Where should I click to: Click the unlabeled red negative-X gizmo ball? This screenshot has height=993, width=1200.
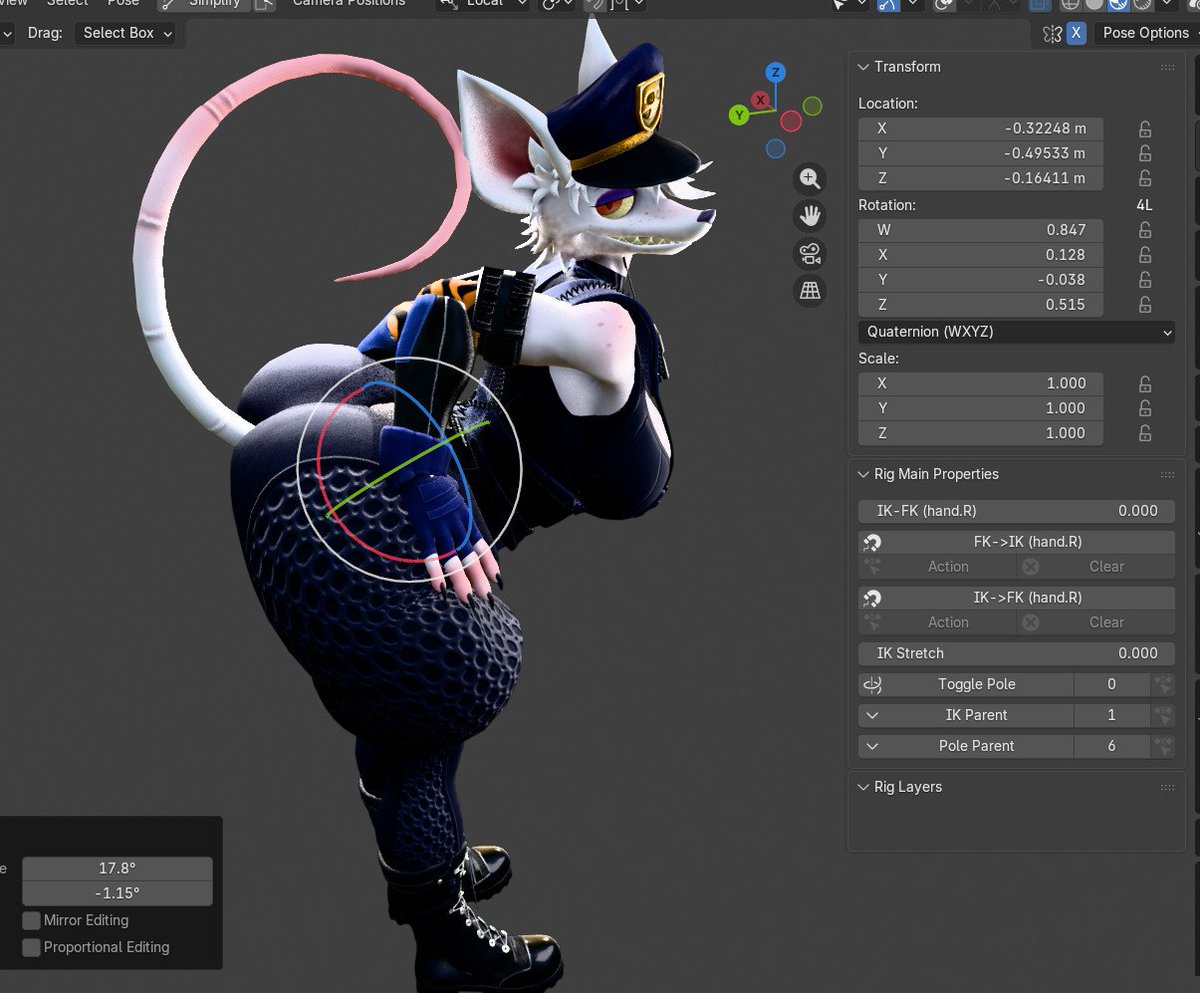click(x=791, y=121)
